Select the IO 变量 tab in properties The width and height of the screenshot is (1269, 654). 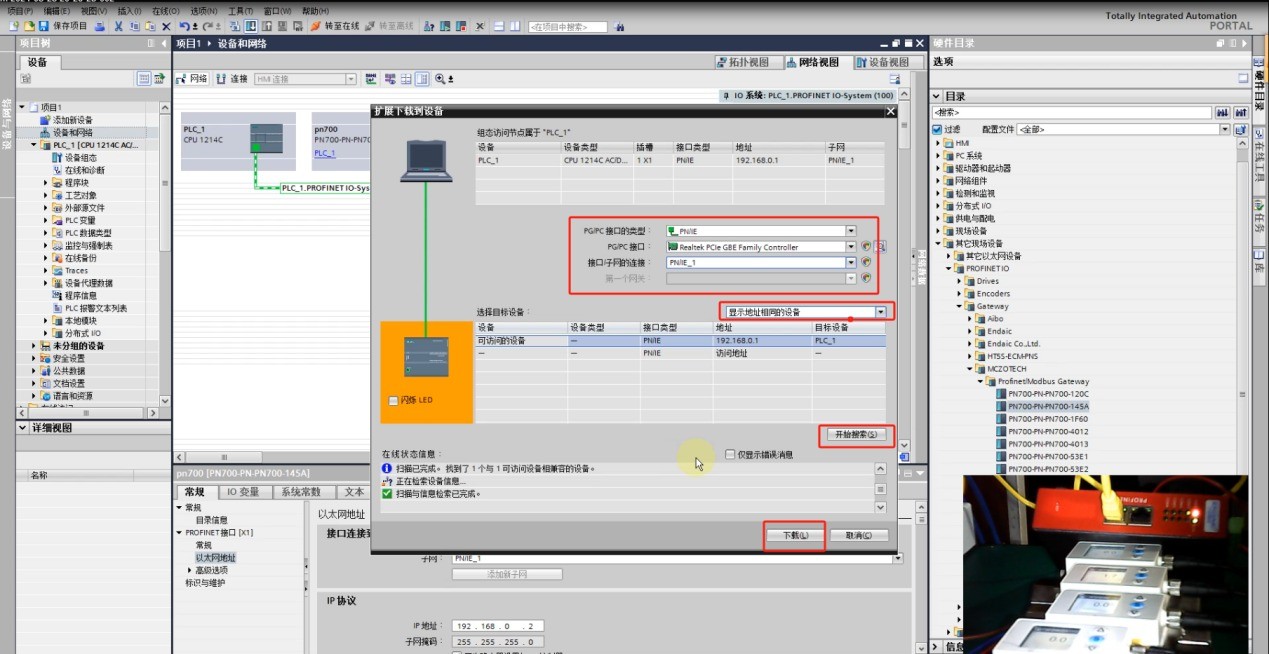point(242,492)
